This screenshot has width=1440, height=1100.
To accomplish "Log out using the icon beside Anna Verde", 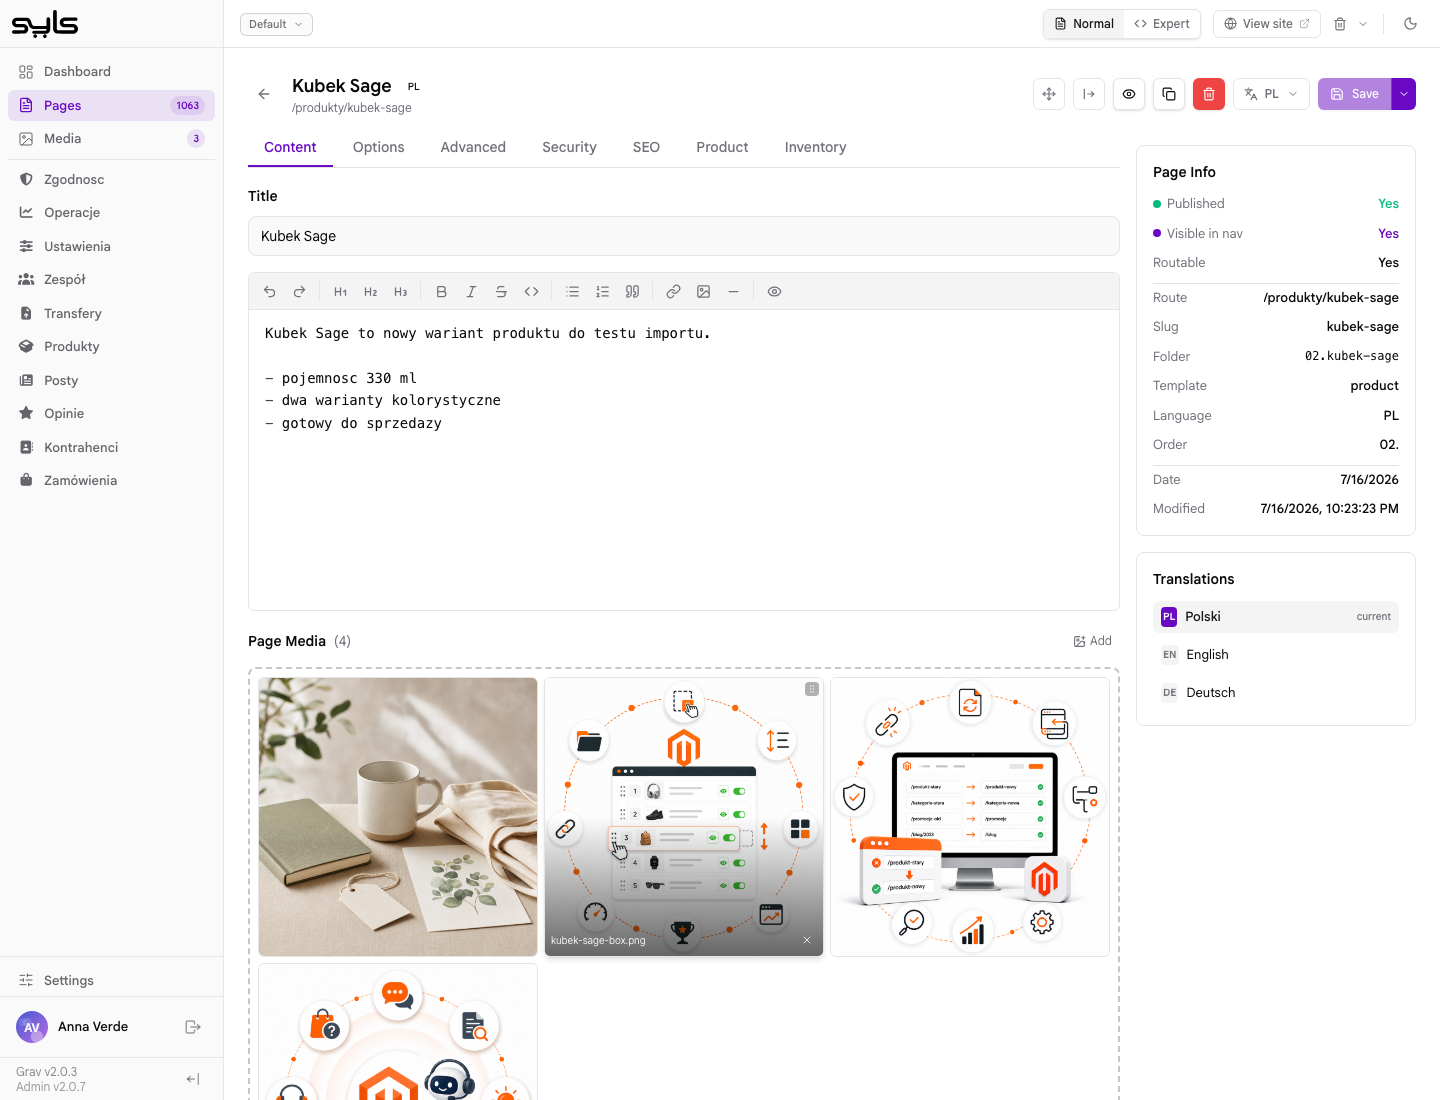I will 193,1027.
